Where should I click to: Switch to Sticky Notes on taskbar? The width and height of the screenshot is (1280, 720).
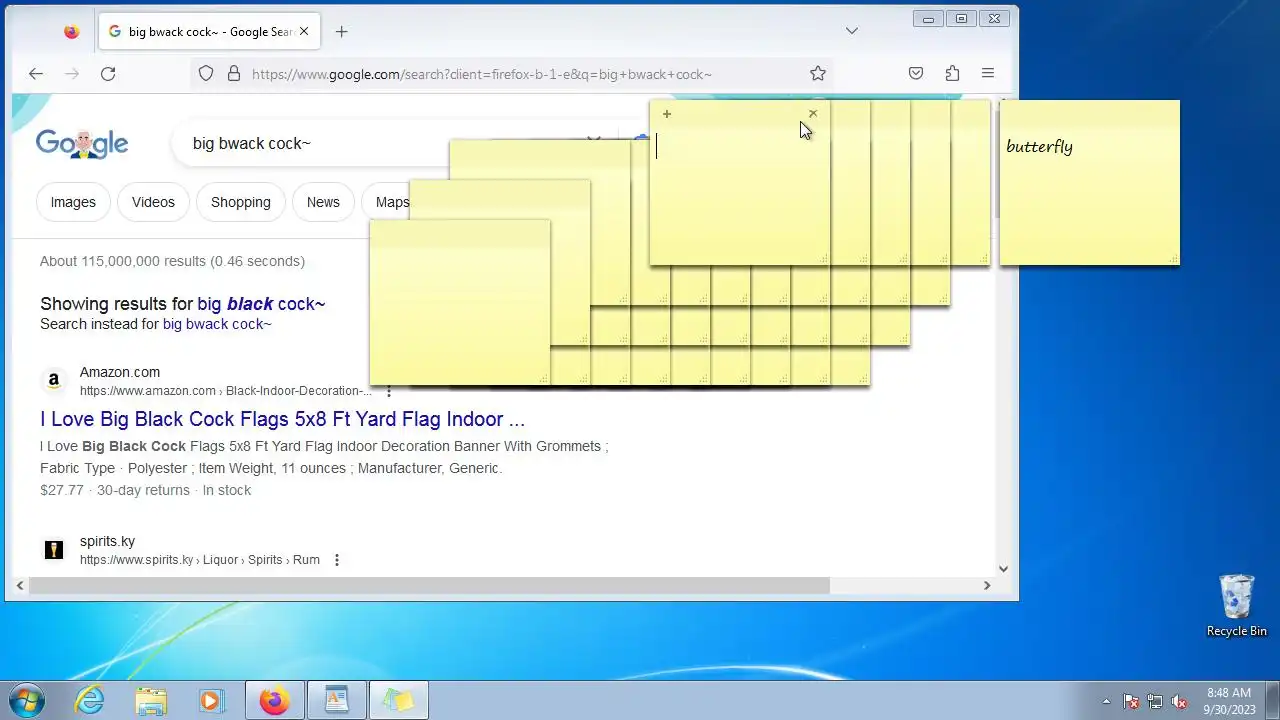click(399, 701)
